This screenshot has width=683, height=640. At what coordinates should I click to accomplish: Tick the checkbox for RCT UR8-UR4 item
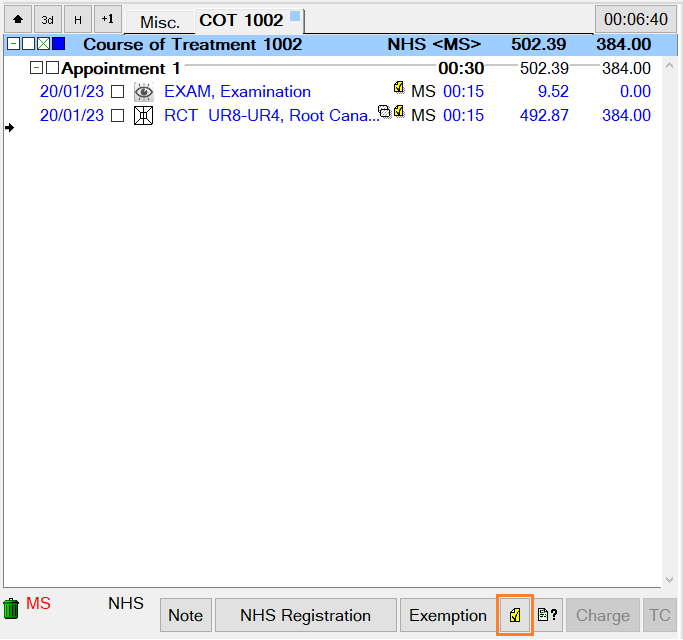point(118,116)
